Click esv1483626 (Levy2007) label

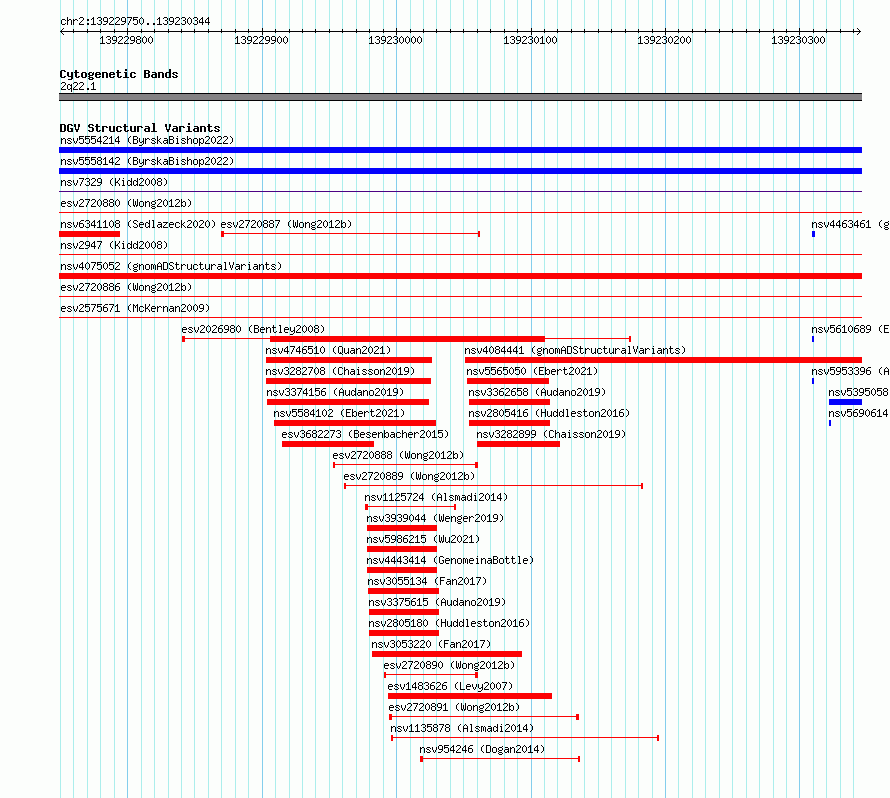[450, 686]
